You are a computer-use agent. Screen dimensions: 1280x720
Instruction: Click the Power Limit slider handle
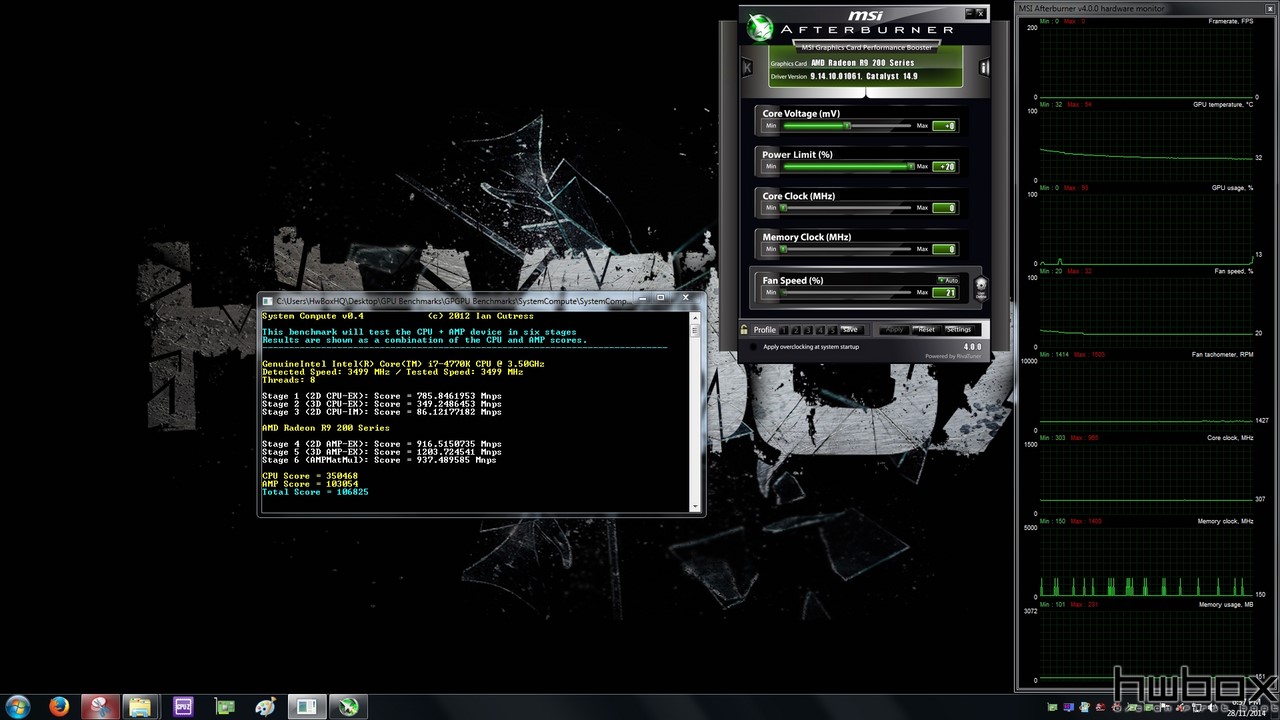[910, 167]
